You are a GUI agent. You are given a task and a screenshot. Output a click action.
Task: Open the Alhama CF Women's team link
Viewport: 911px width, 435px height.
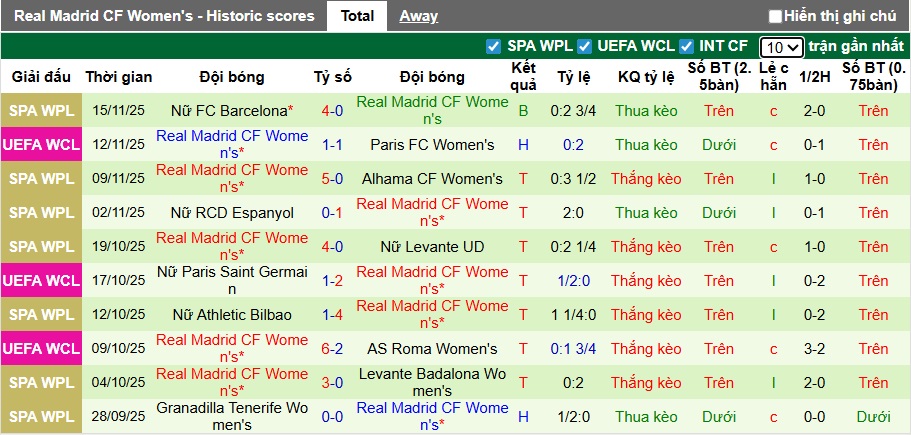pyautogui.click(x=432, y=179)
